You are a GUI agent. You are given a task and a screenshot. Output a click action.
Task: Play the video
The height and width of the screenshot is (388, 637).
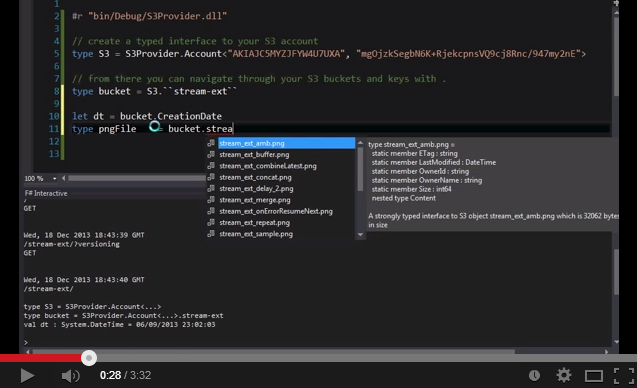point(27,375)
